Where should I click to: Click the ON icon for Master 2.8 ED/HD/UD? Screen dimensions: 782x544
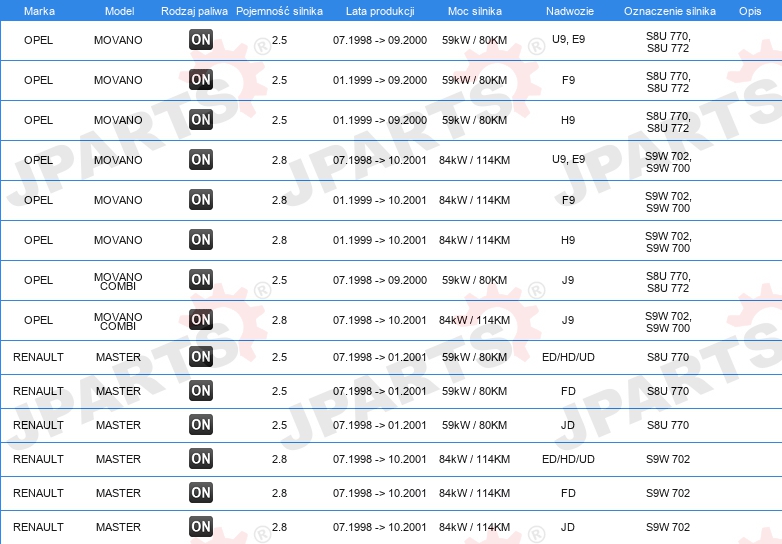(201, 459)
